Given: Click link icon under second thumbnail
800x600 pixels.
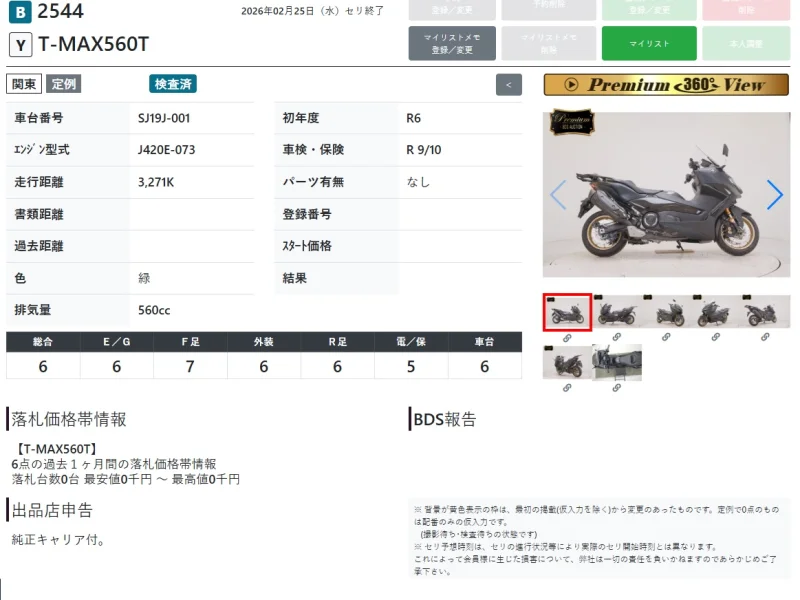Looking at the screenshot, I should tap(617, 337).
